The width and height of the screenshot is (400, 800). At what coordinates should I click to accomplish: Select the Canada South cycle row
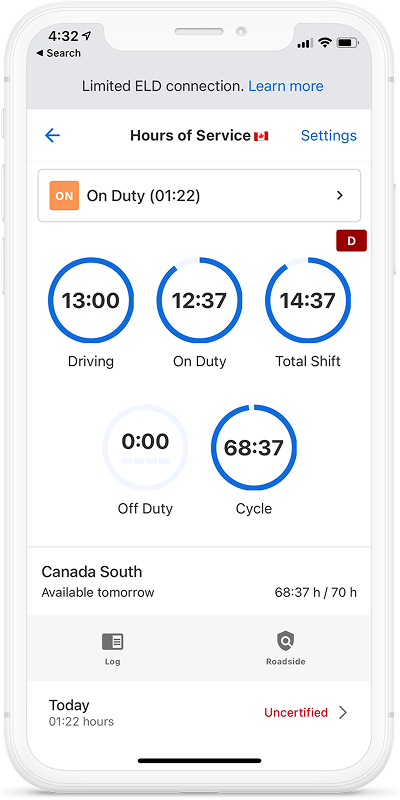[x=199, y=582]
